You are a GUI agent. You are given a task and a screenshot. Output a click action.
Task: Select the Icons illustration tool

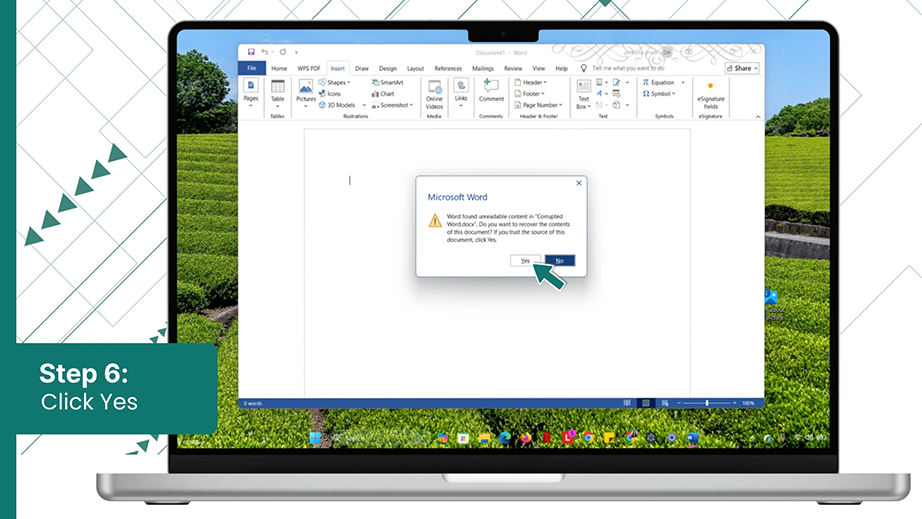point(330,93)
